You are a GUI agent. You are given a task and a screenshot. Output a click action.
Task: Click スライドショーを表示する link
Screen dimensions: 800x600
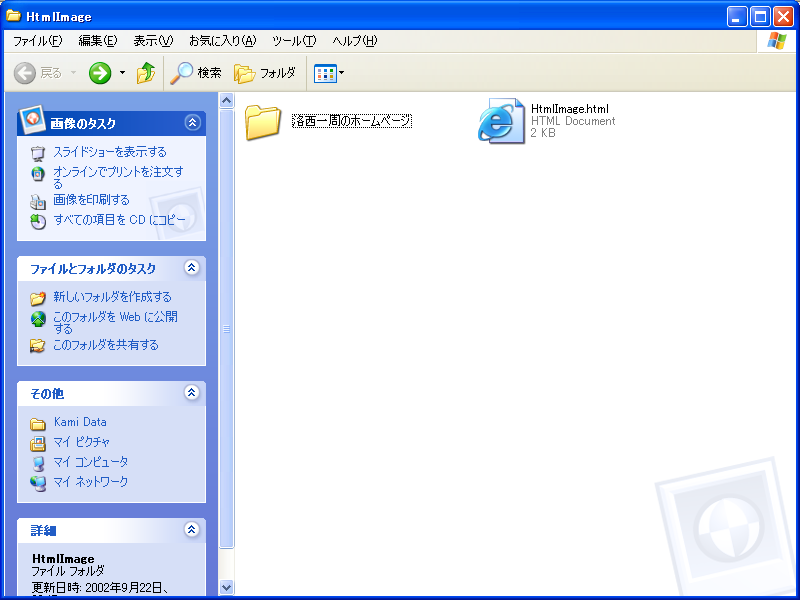(x=109, y=152)
